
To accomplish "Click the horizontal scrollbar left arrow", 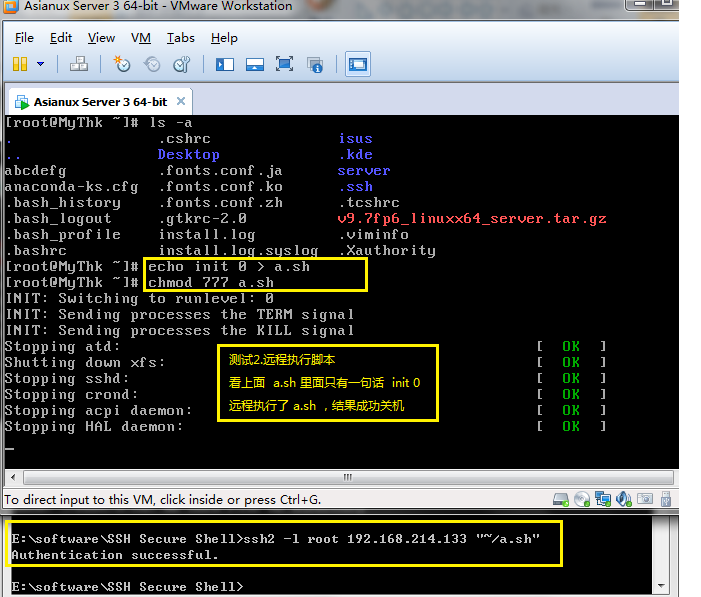I will coord(13,477).
